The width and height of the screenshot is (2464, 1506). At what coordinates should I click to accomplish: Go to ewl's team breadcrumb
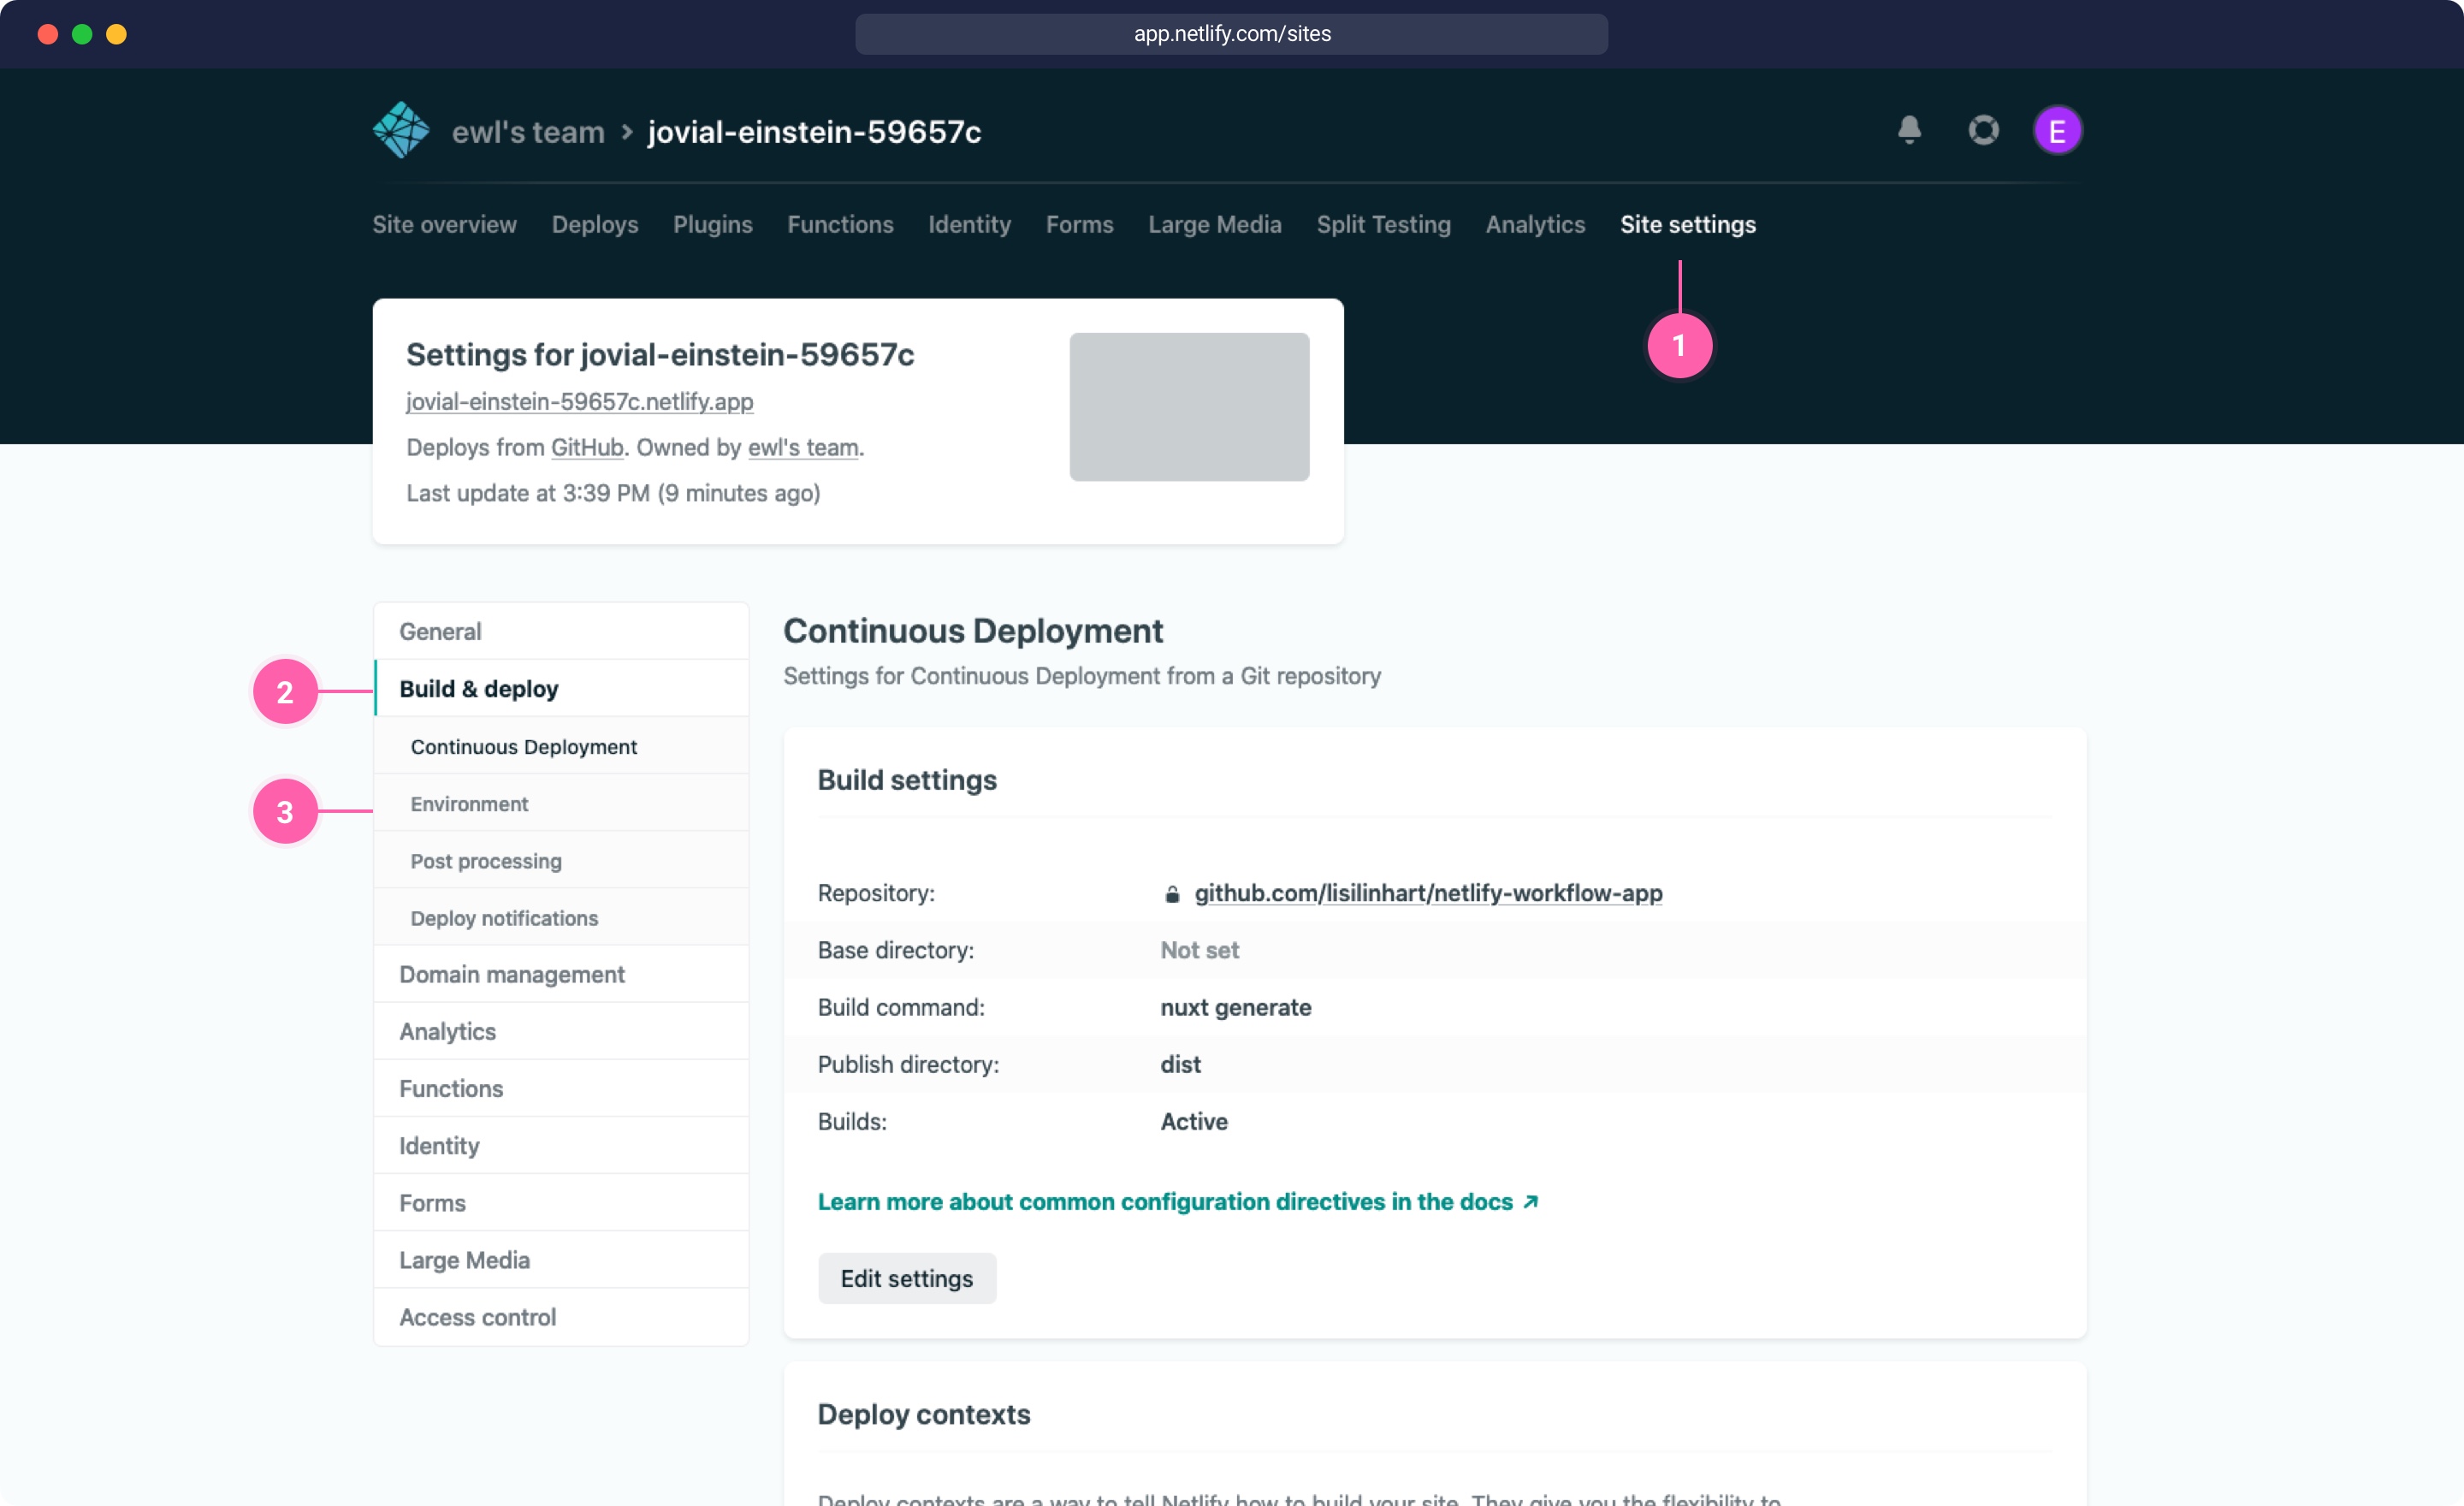528,132
